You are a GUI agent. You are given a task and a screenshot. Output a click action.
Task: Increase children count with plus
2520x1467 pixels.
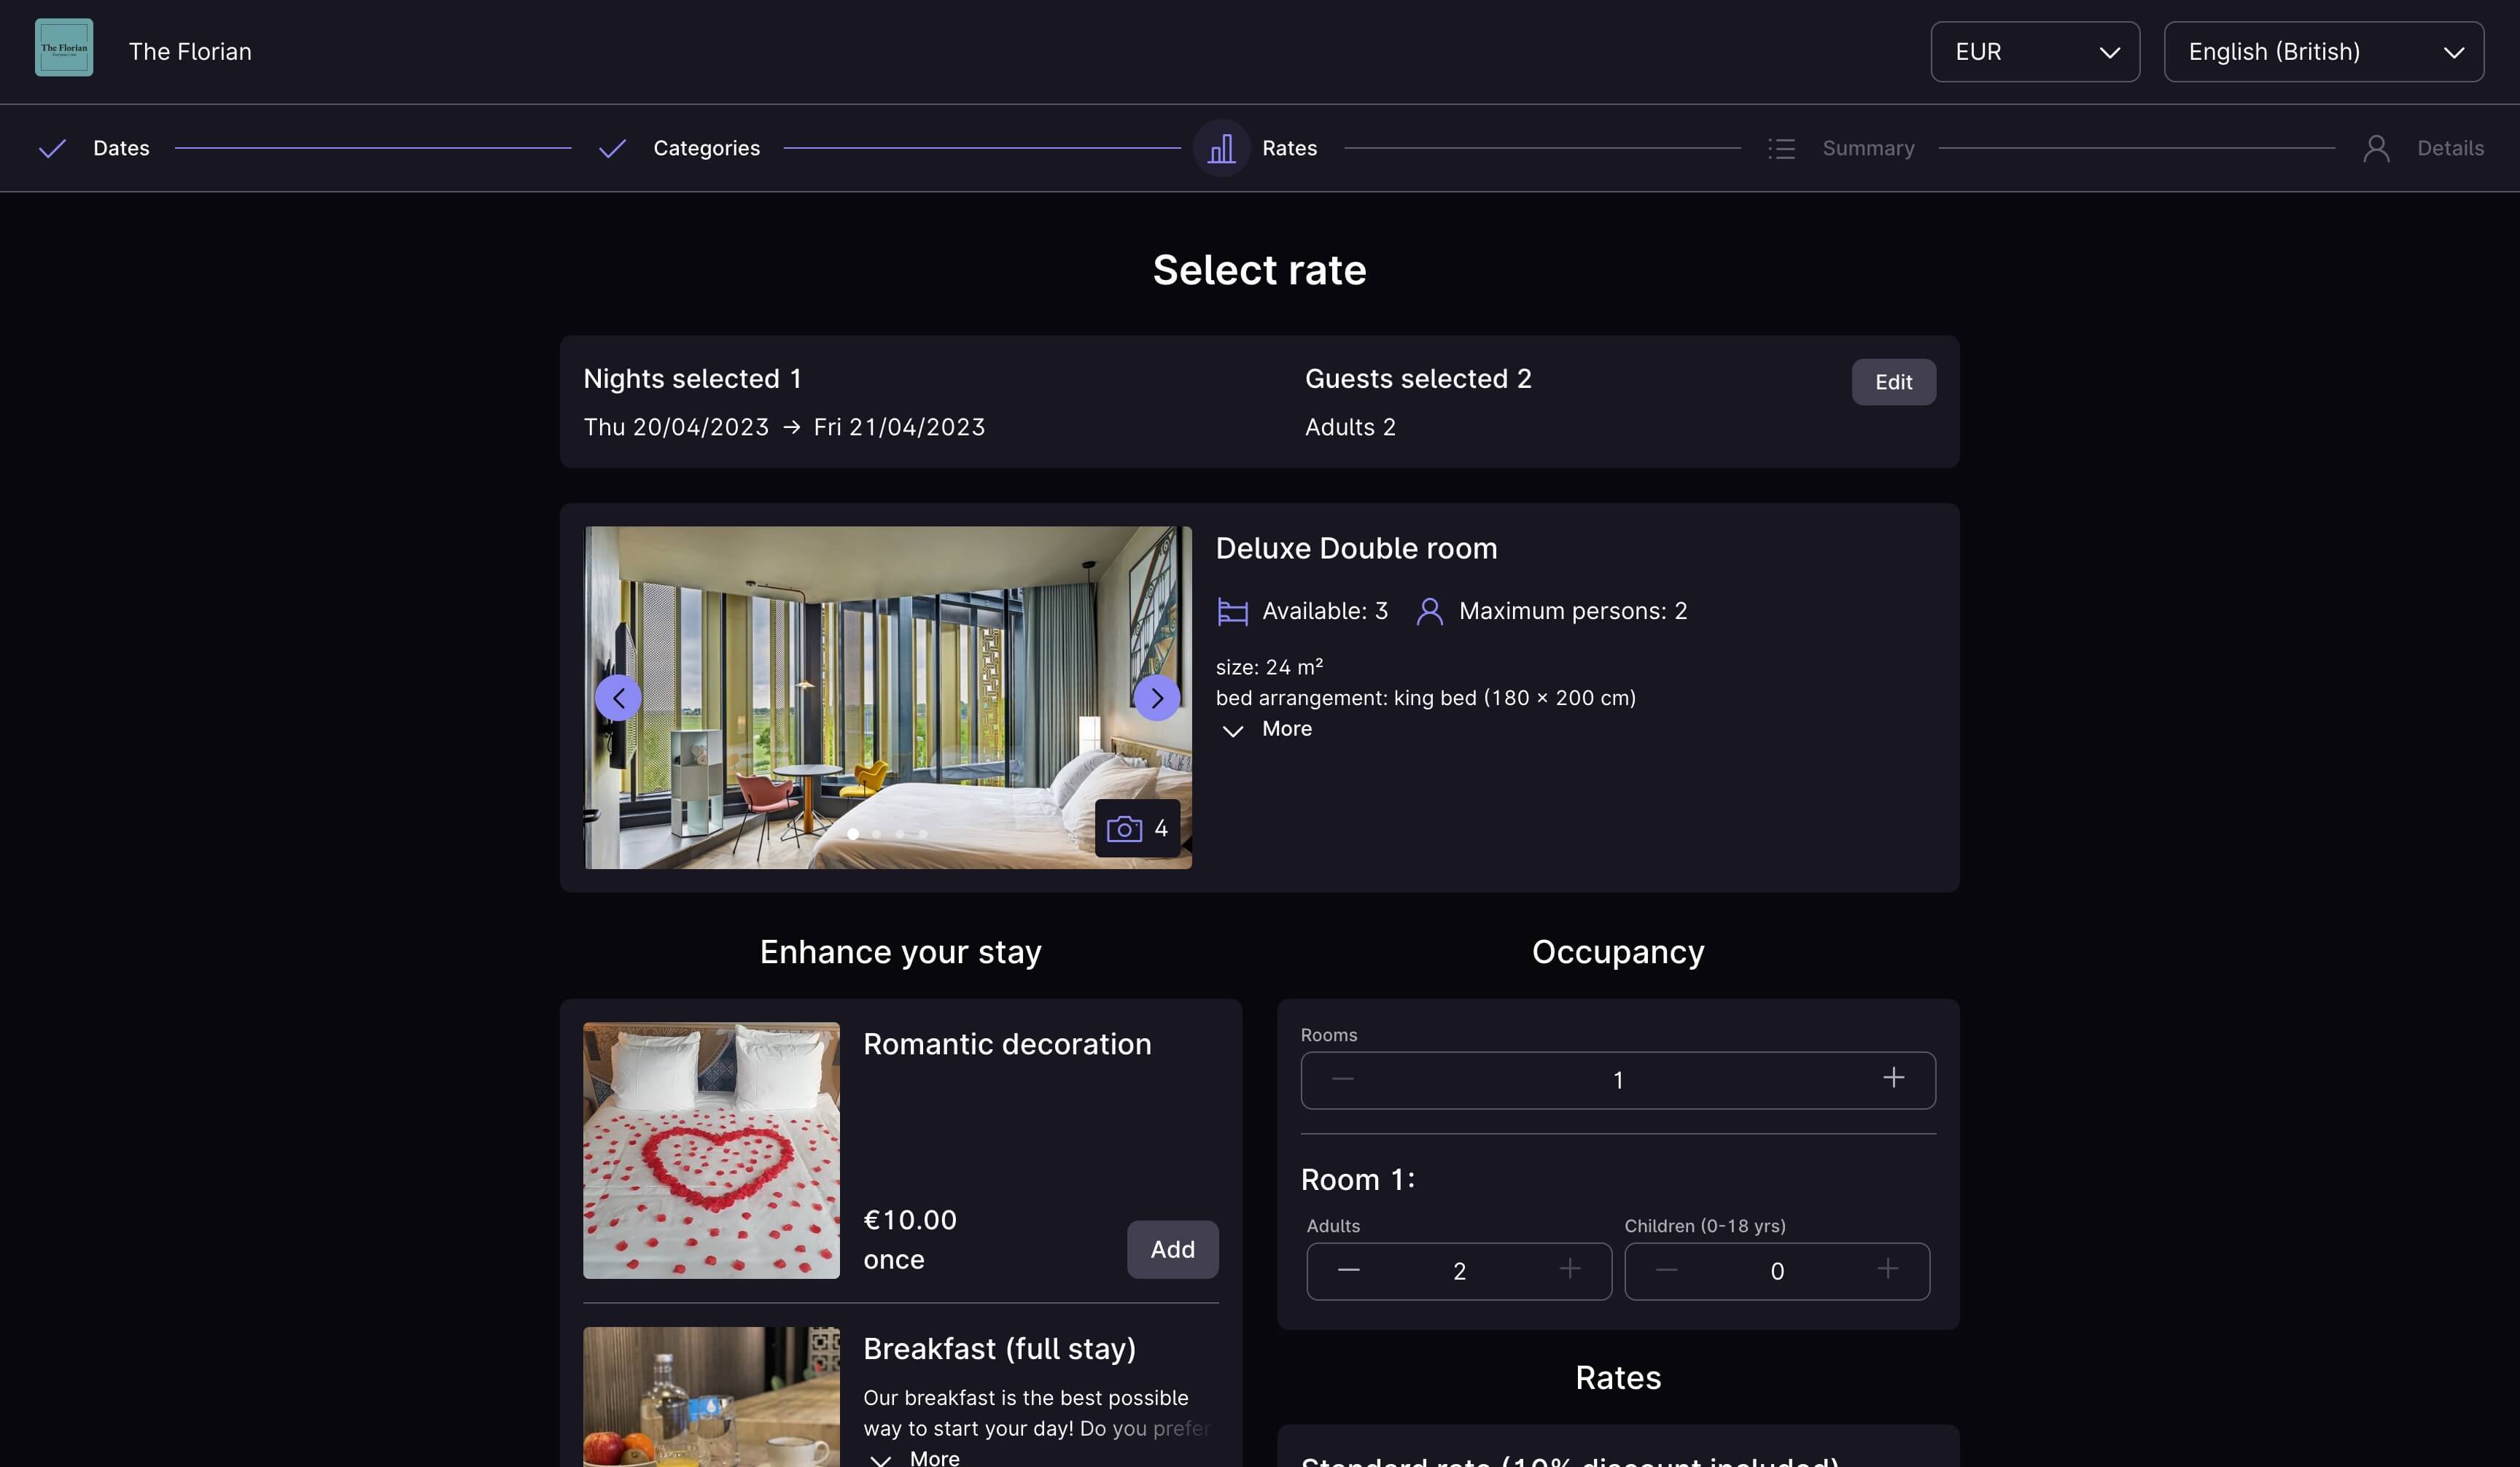pos(1887,1270)
